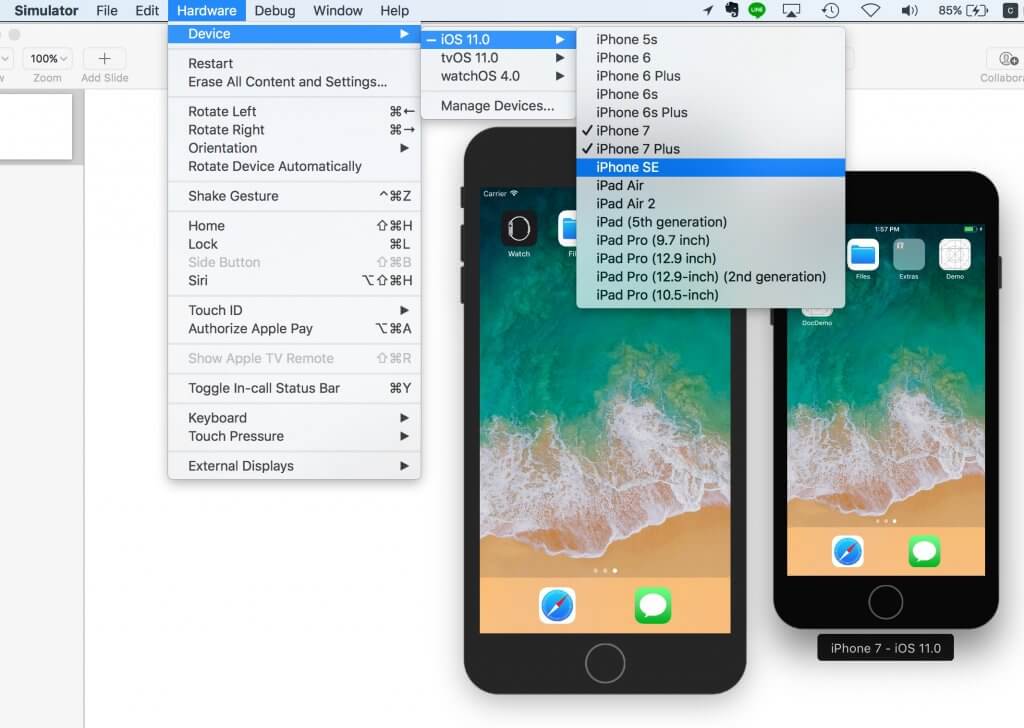Open the Help menu
1024x728 pixels.
click(x=394, y=10)
